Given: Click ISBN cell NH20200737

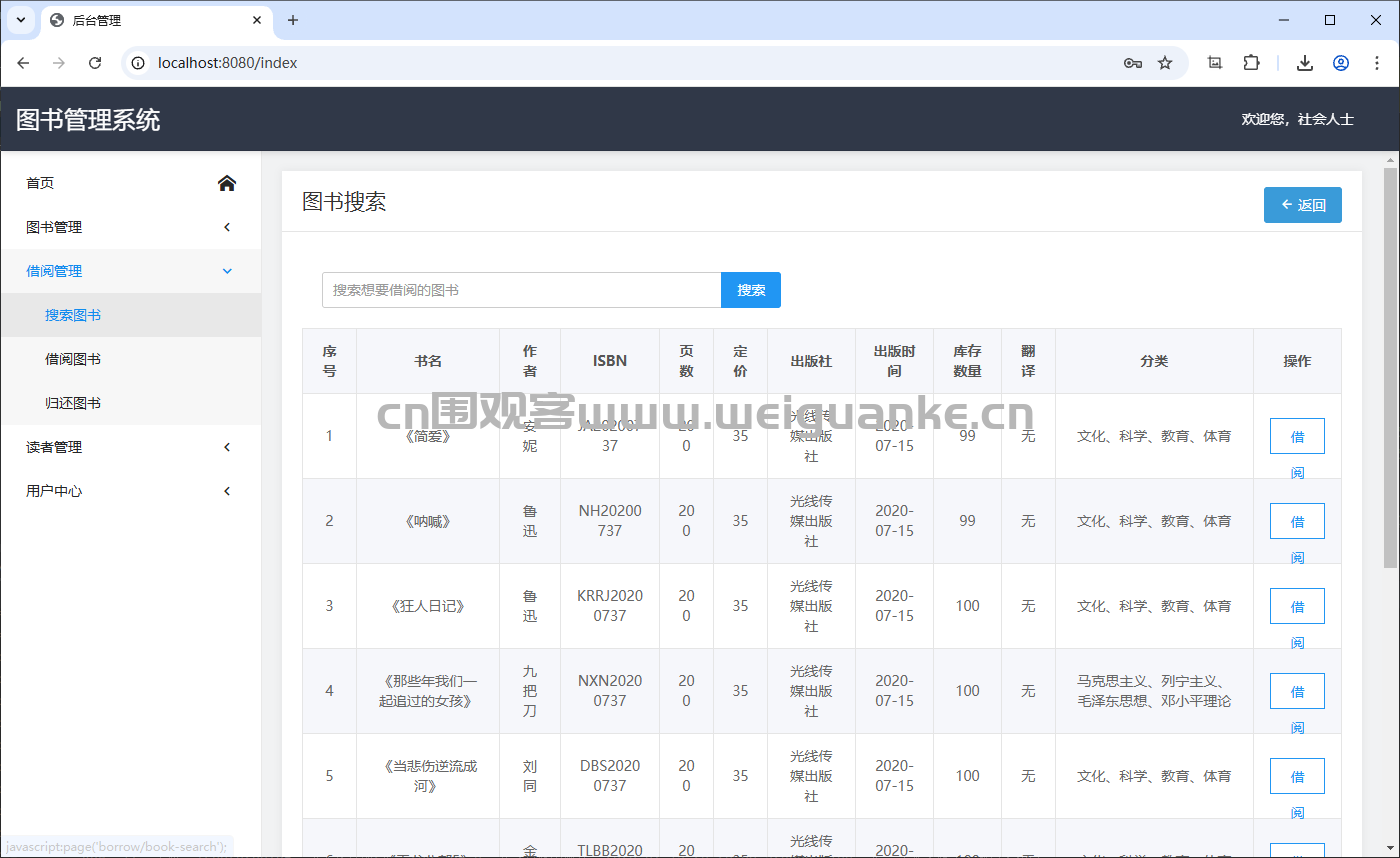Looking at the screenshot, I should tap(610, 521).
